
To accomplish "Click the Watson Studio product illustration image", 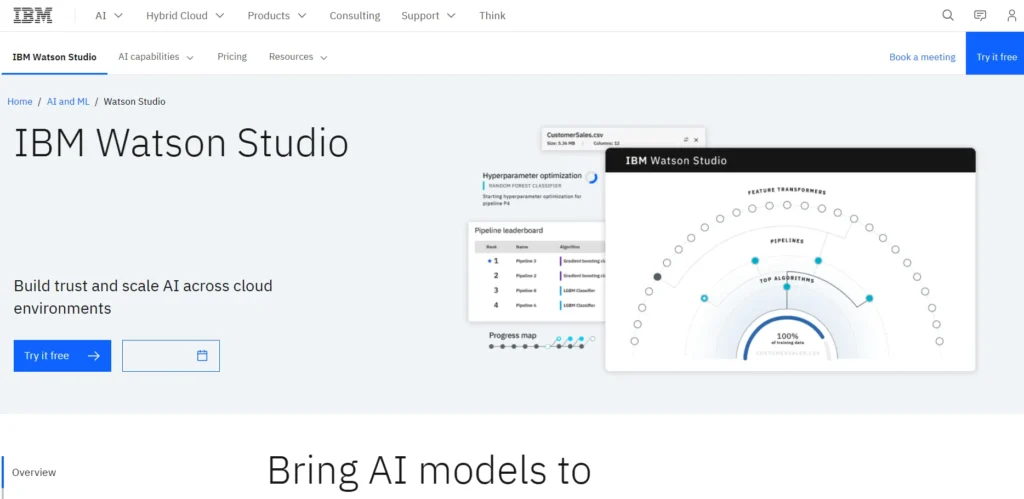I will [722, 248].
